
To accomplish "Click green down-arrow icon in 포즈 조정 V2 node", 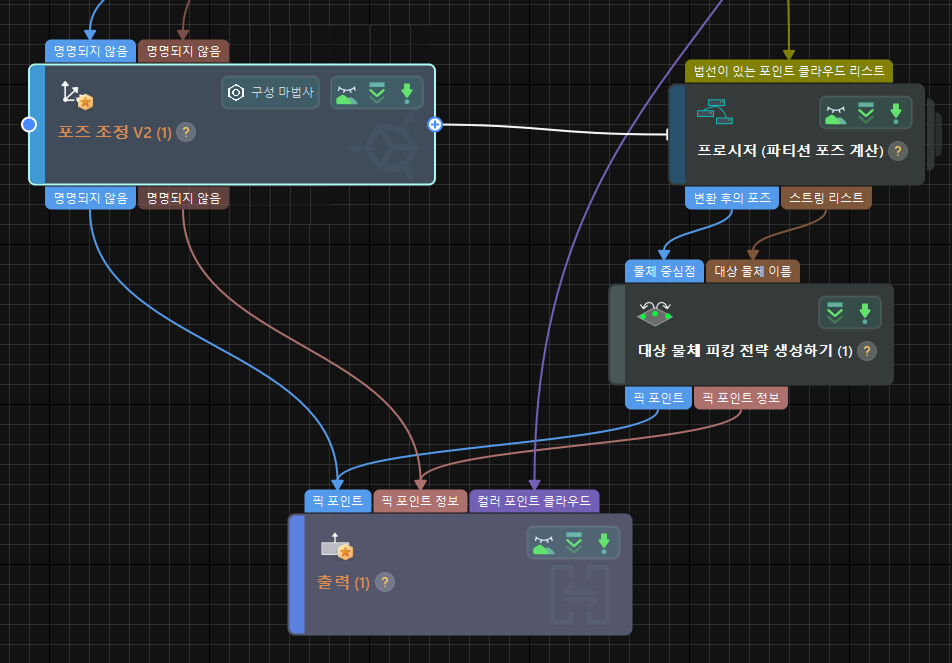I will (407, 93).
